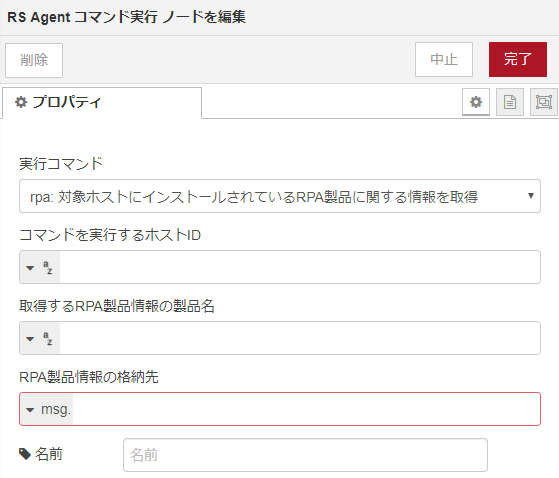Screen dimensions: 559x478
Task: Click the 削除 button
Action: (x=34, y=60)
